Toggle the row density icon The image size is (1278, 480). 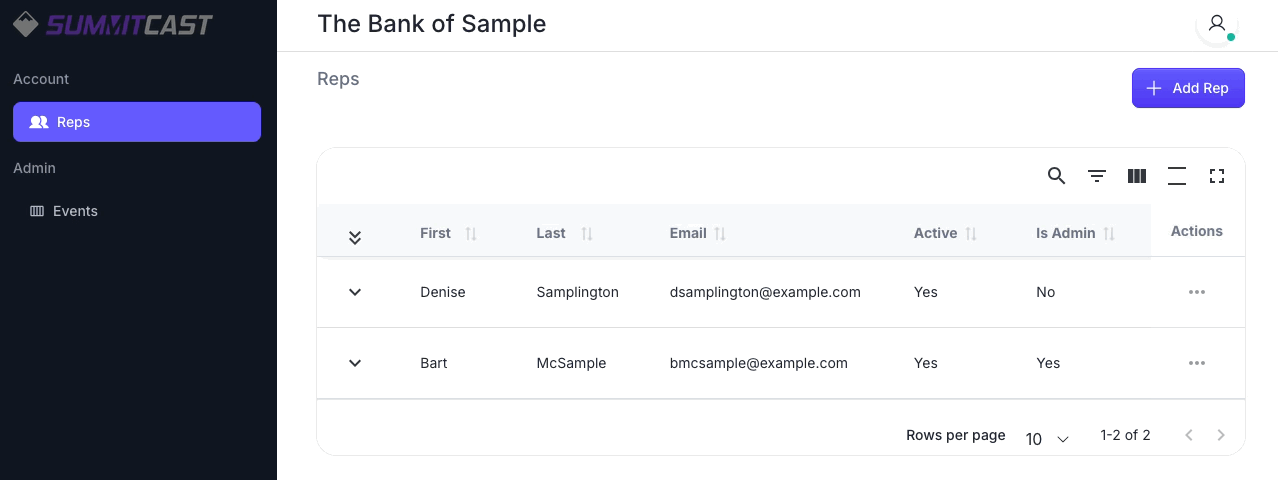1177,176
